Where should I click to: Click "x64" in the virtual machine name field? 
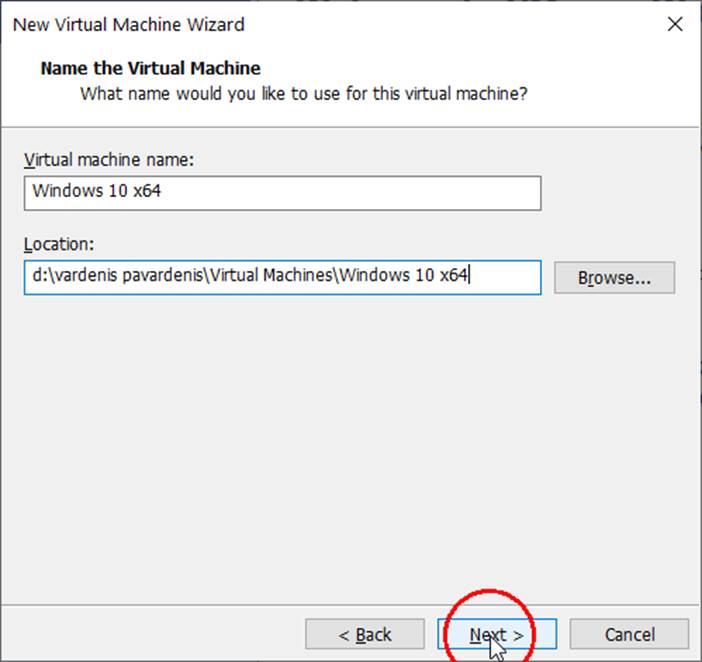point(144,192)
